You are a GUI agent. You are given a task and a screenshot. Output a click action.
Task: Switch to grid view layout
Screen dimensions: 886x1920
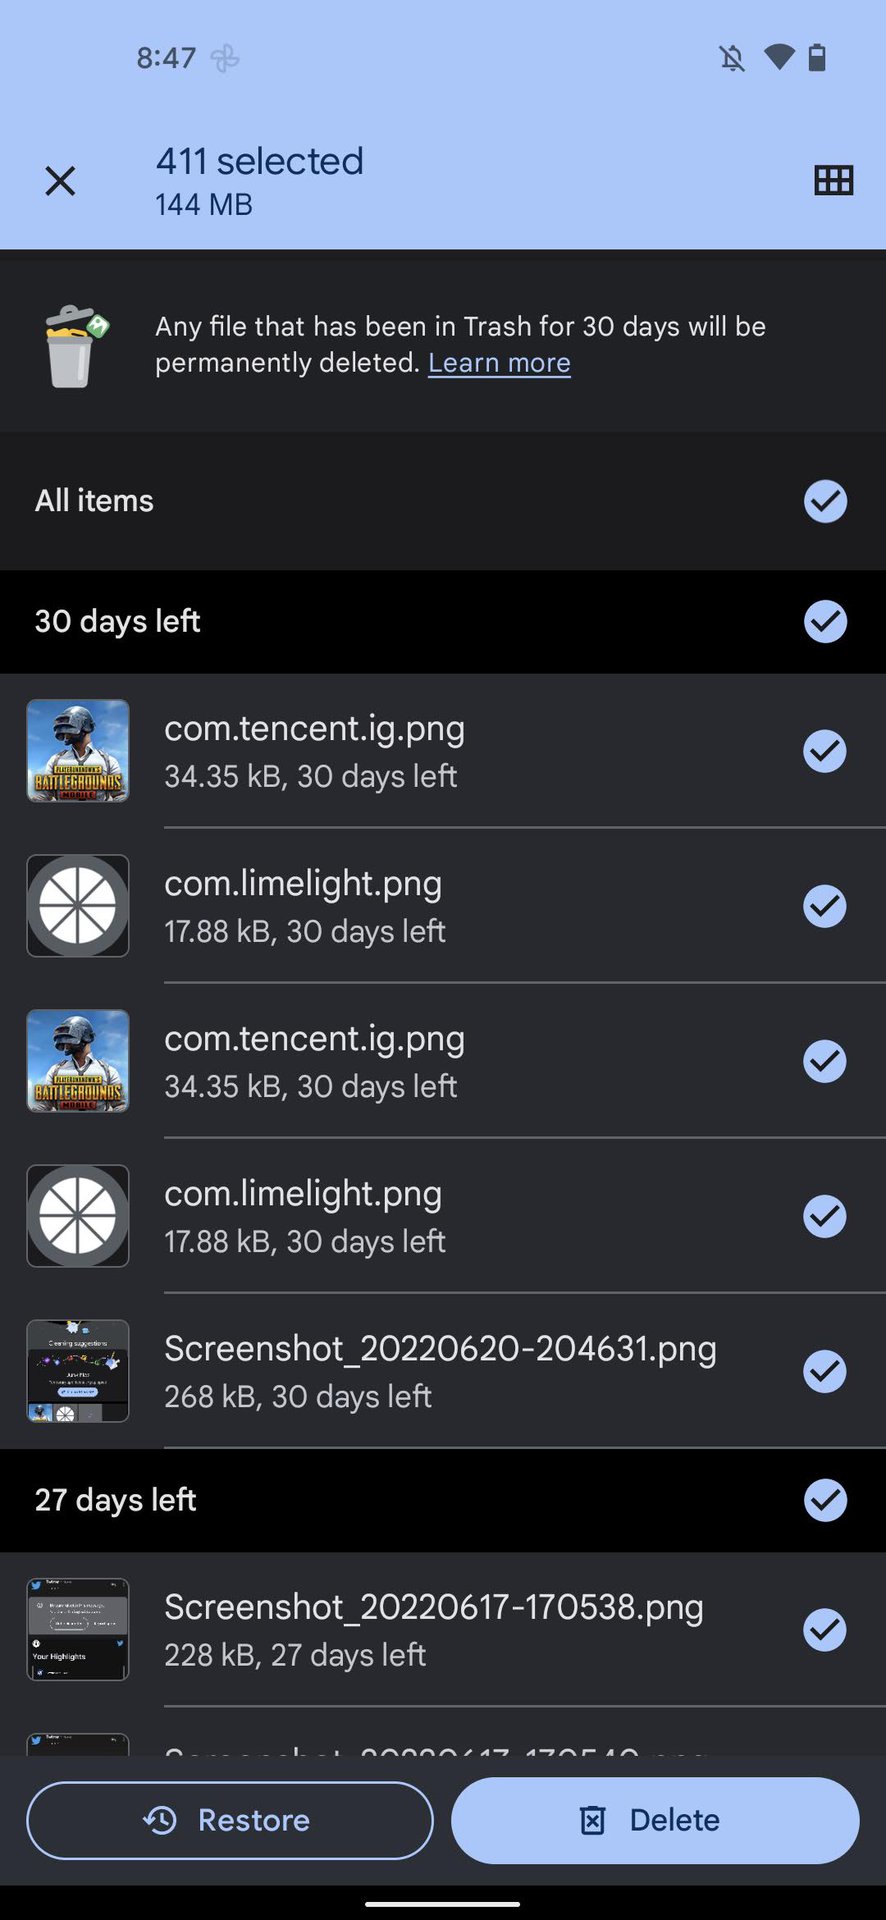(x=833, y=180)
